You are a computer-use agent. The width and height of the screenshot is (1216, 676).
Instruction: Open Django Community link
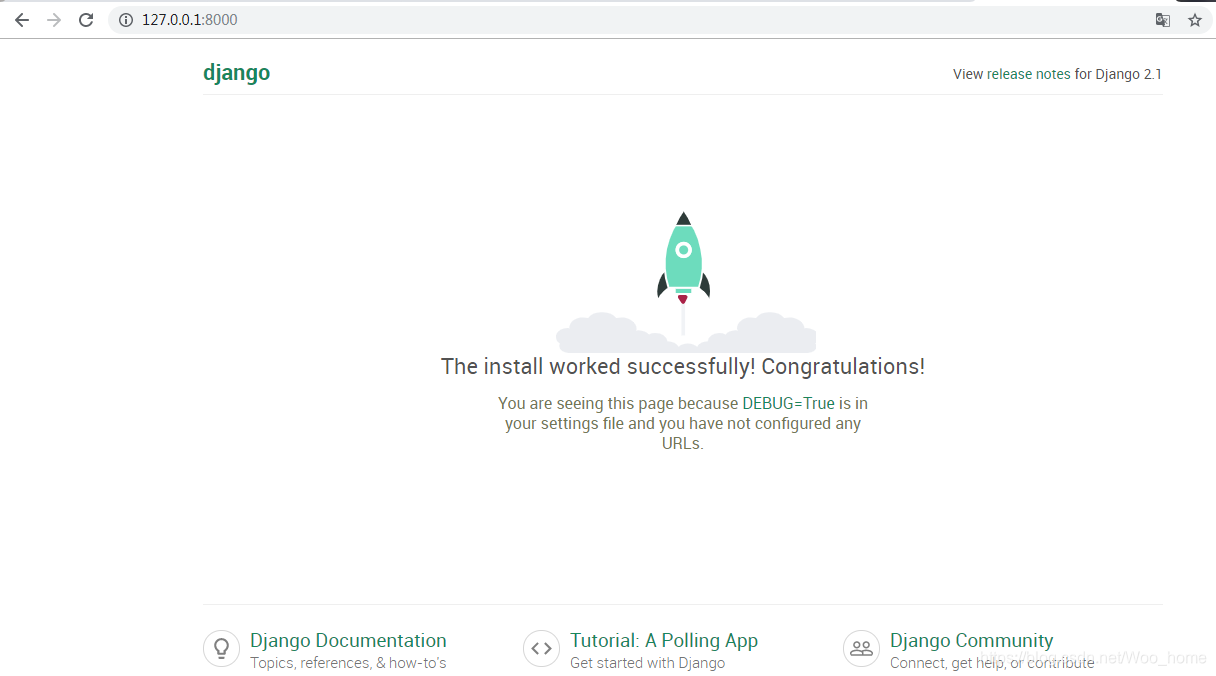click(972, 641)
